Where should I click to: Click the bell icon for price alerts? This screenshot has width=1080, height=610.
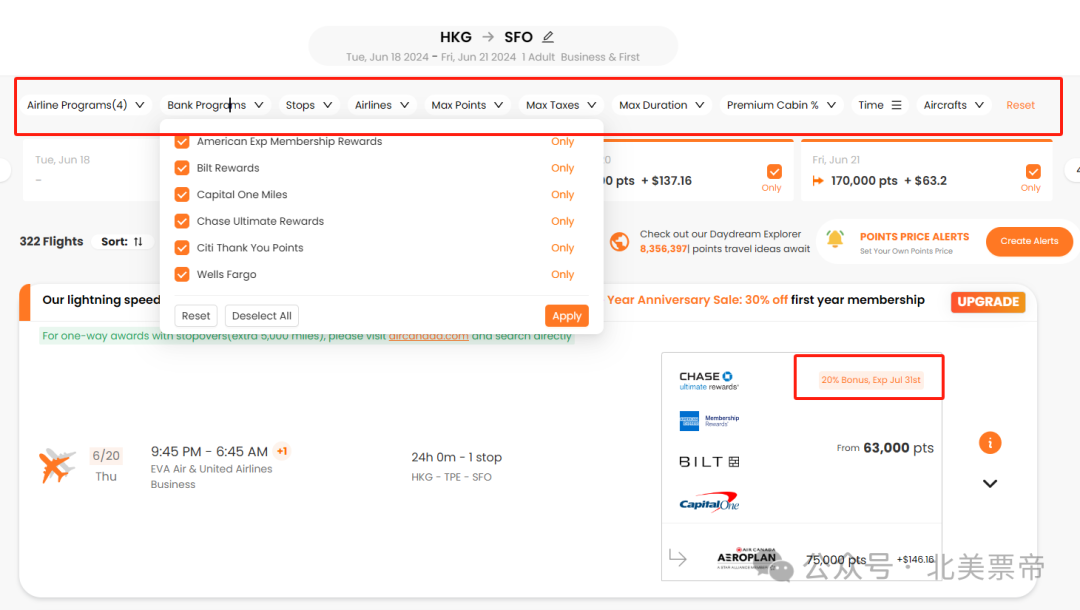tap(835, 239)
